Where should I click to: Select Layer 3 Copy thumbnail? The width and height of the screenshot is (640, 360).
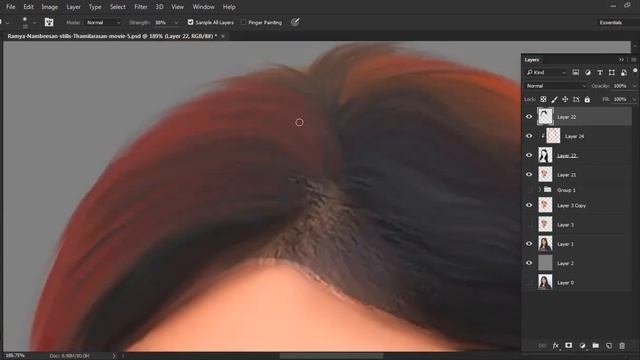(545, 205)
